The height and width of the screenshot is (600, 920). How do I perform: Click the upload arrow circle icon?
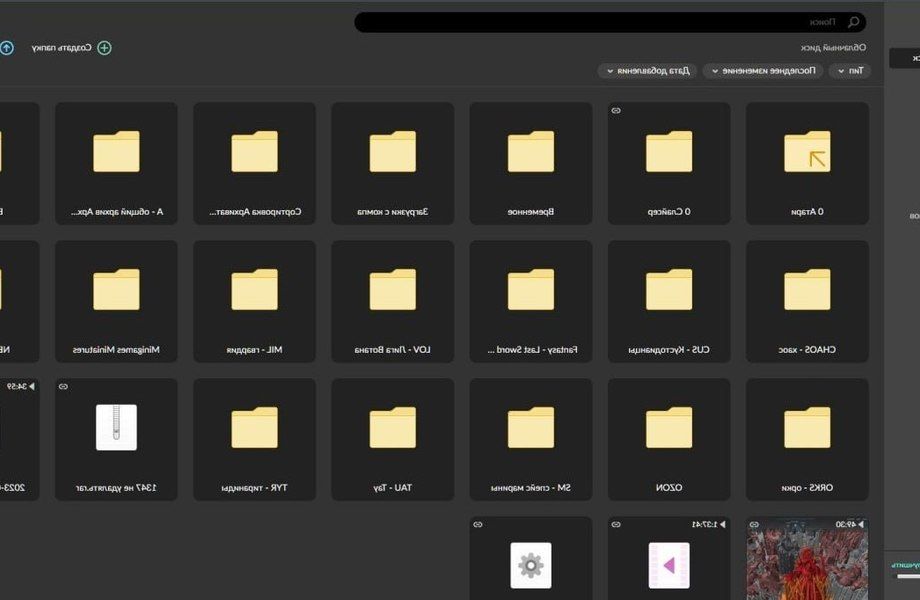[x=6, y=48]
